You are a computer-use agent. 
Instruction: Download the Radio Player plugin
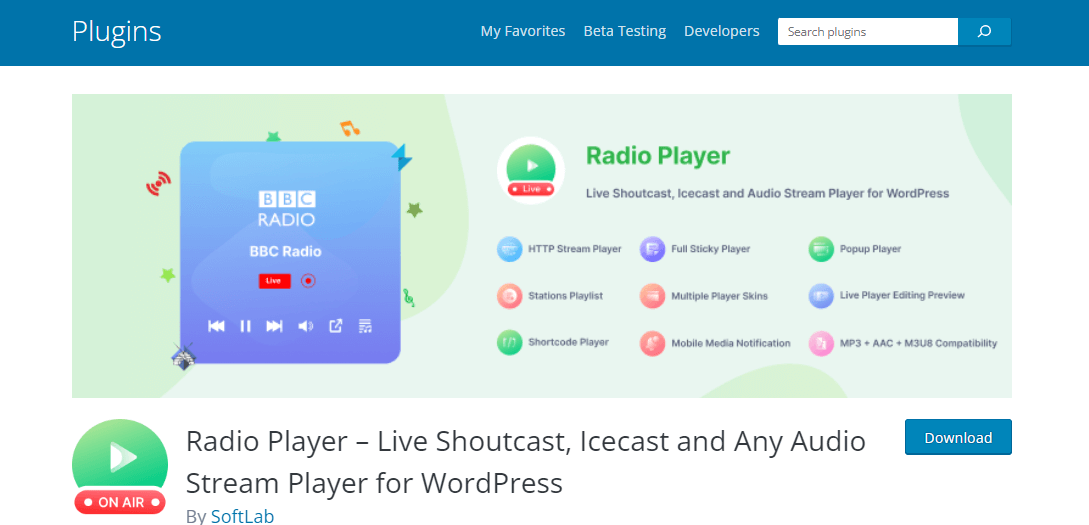pyautogui.click(x=958, y=438)
